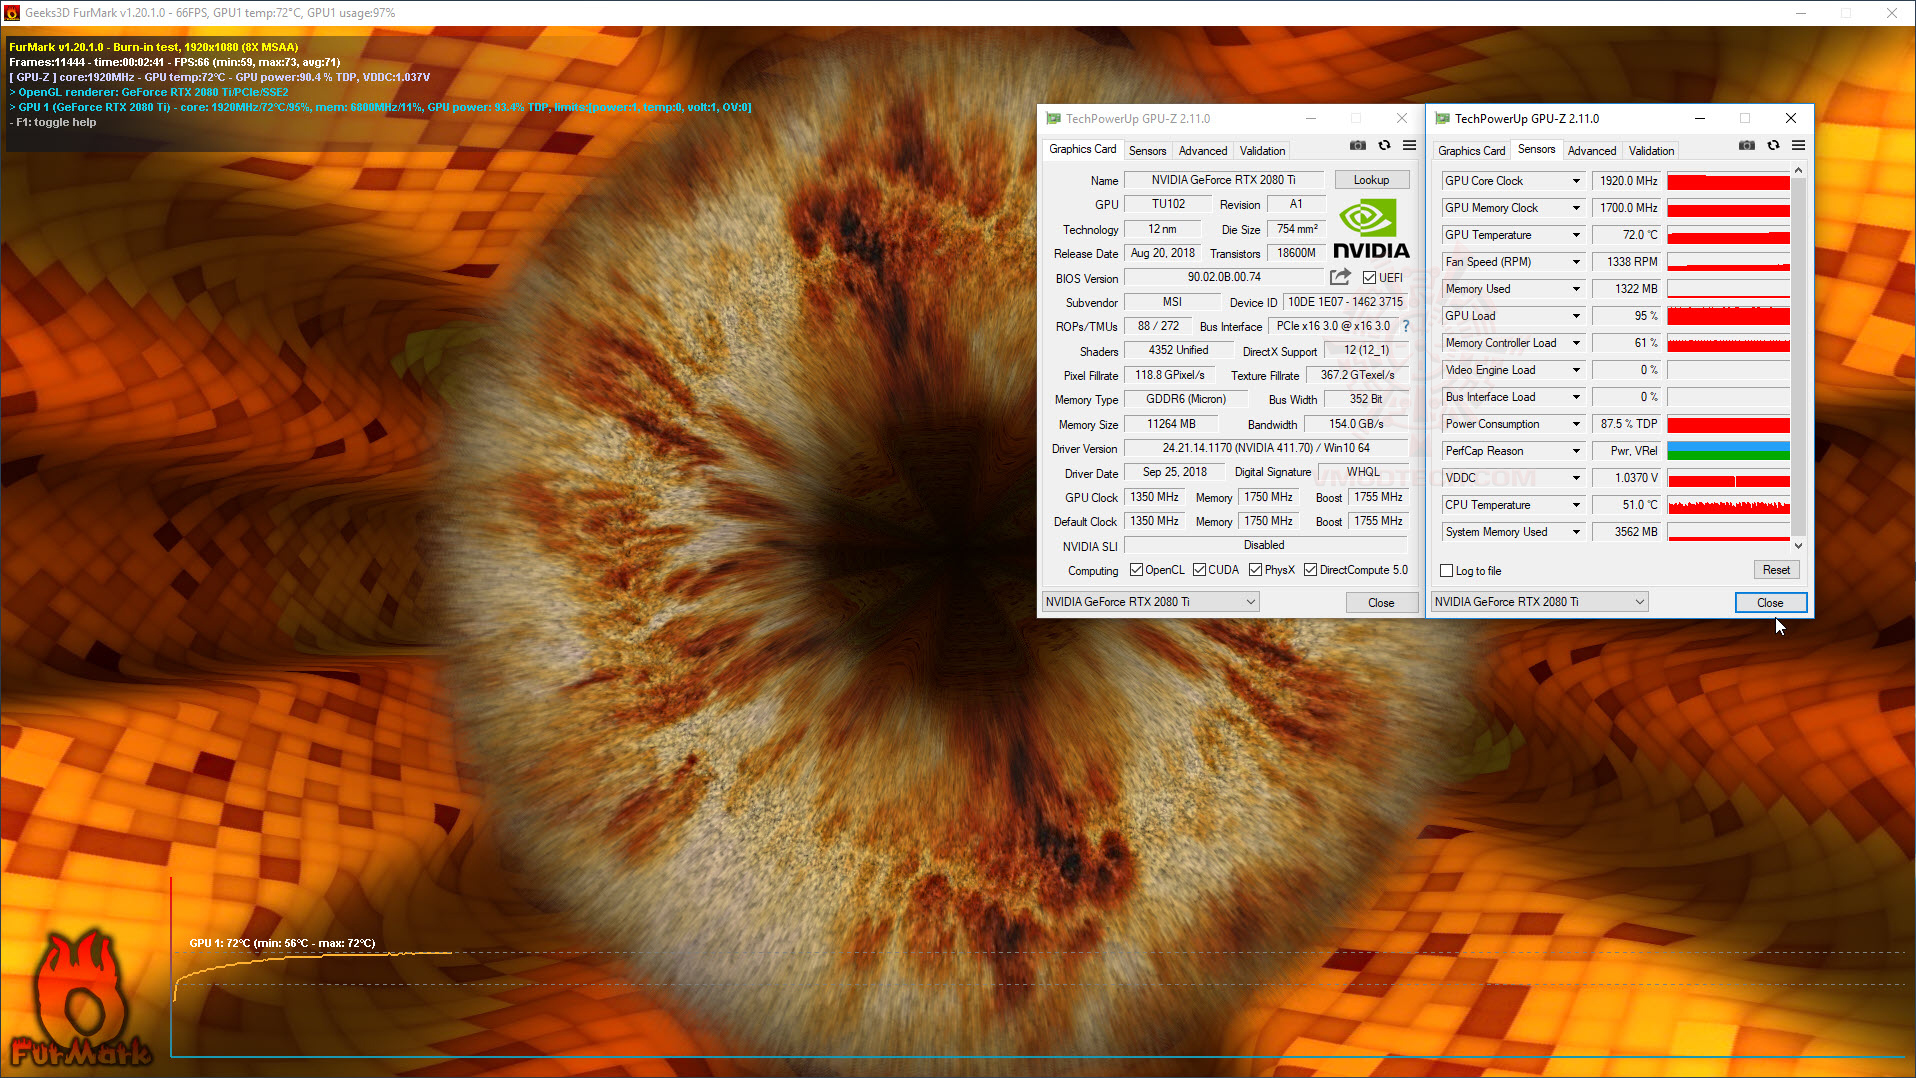
Task: Close the GPU-Z Sensors window with the X
Action: pos(1791,118)
